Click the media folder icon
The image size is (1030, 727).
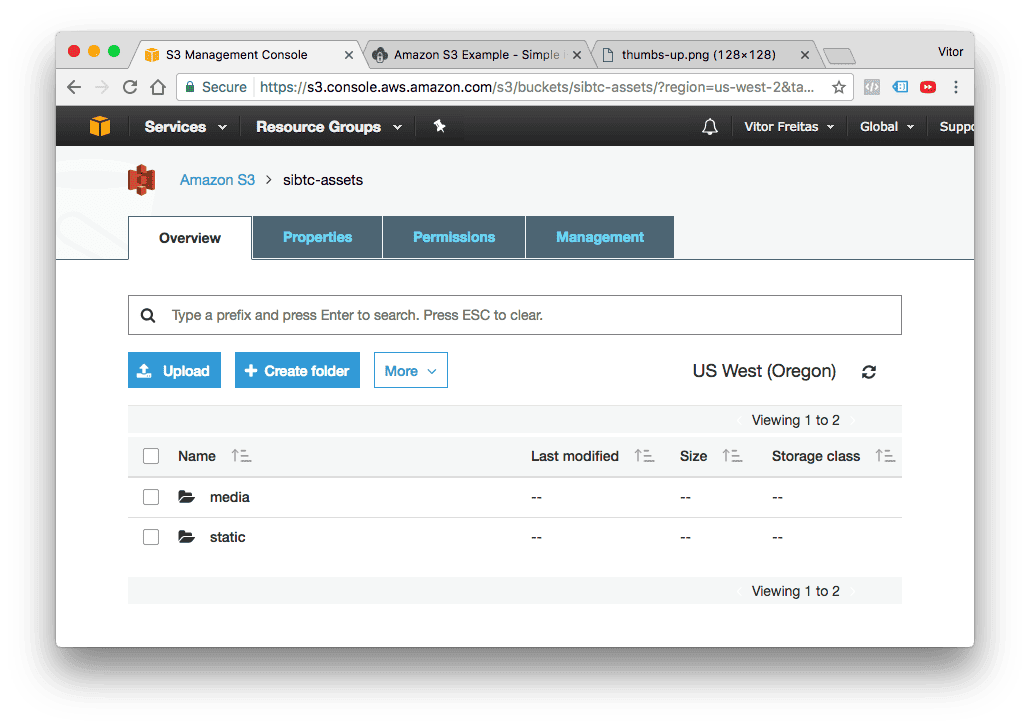click(187, 496)
